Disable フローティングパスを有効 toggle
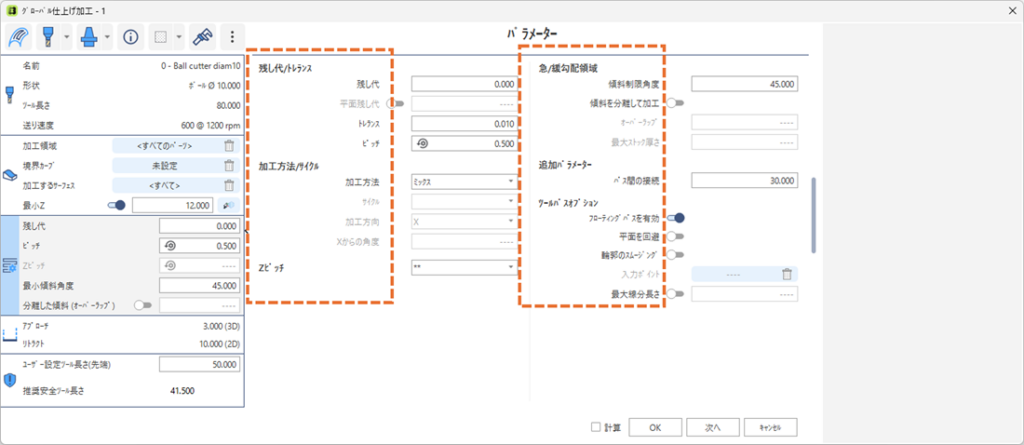 (x=676, y=217)
